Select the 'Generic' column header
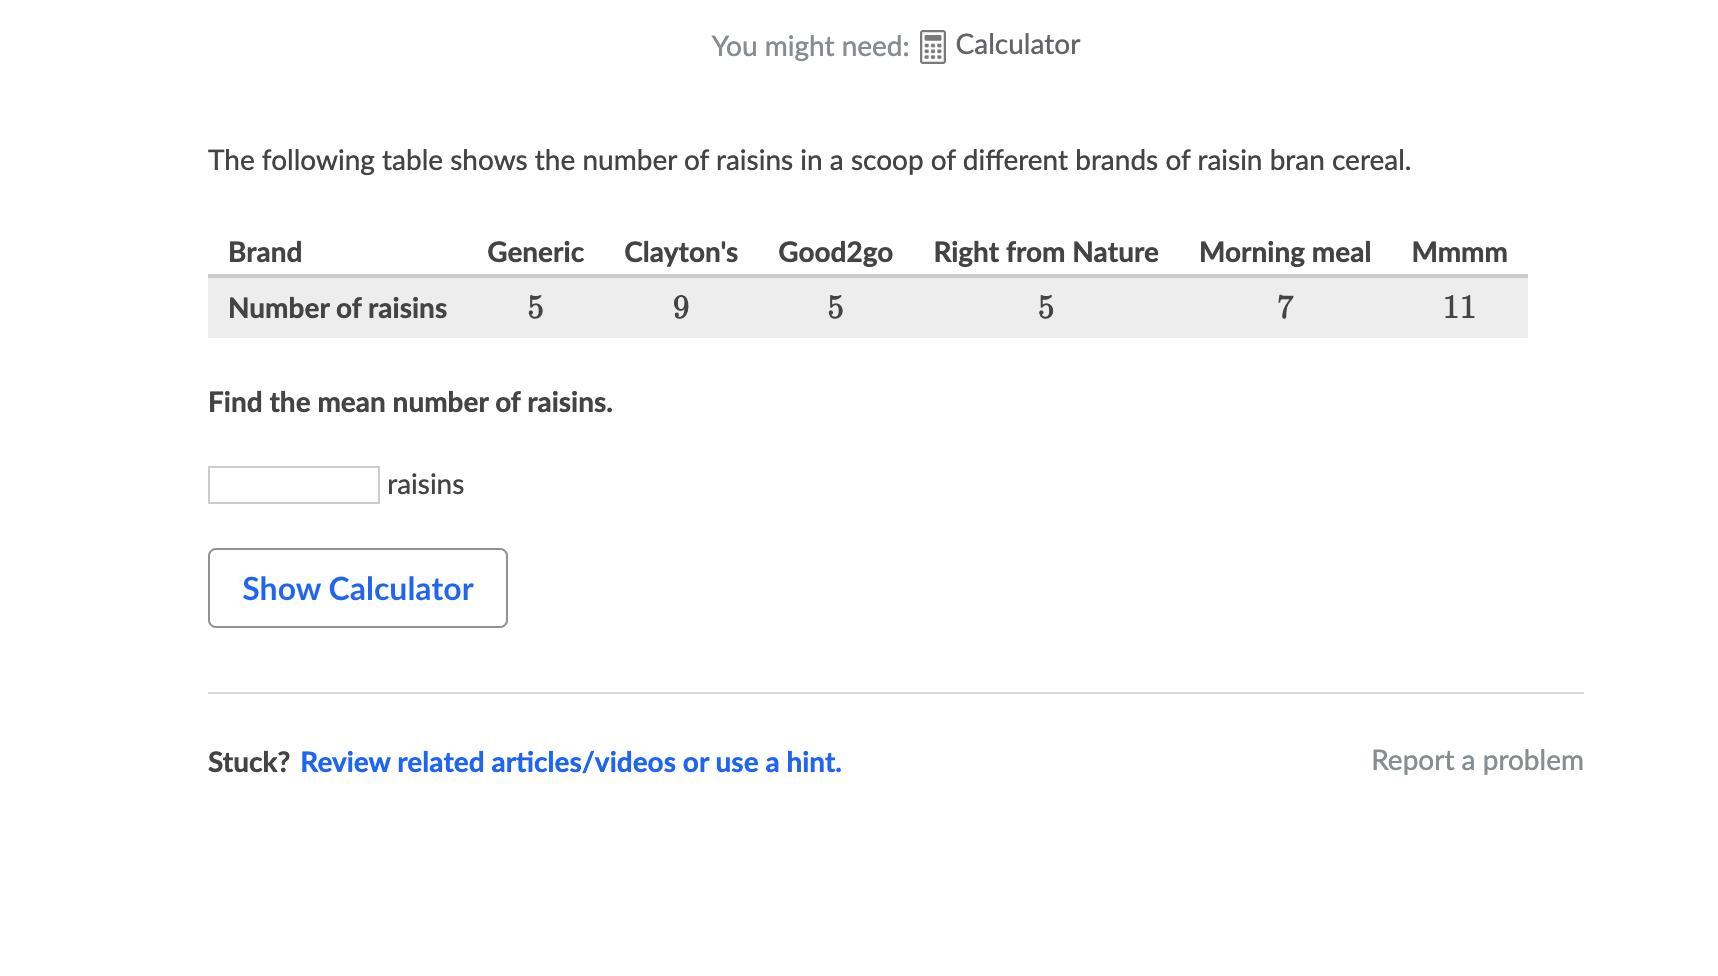 (535, 252)
